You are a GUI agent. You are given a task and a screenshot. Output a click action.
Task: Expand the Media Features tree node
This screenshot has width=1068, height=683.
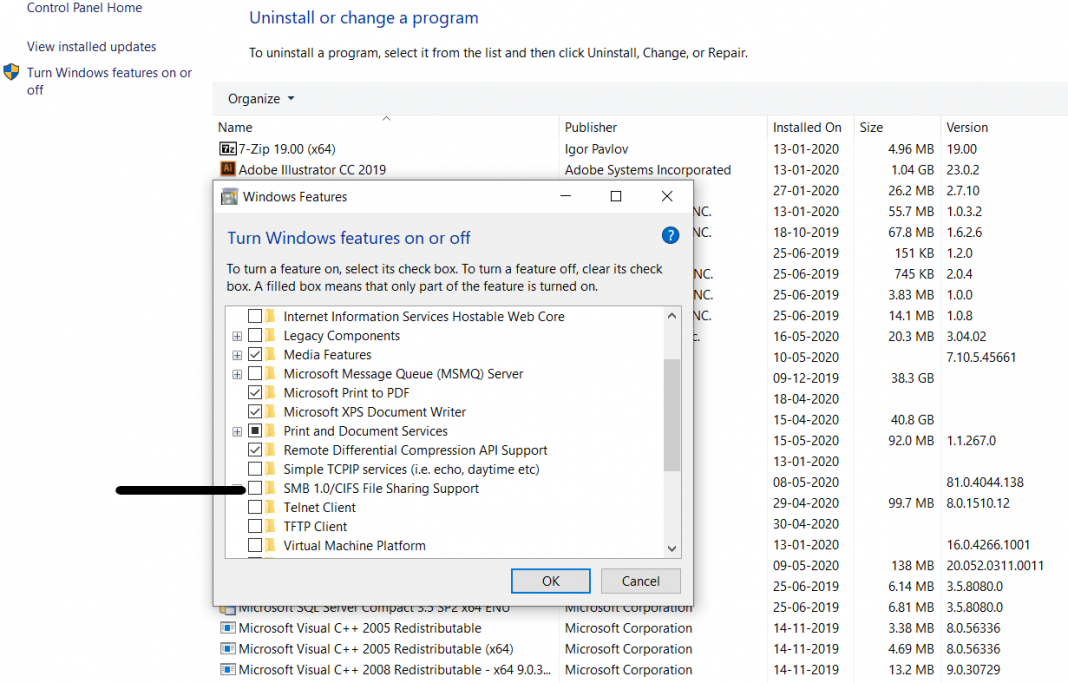tap(237, 354)
